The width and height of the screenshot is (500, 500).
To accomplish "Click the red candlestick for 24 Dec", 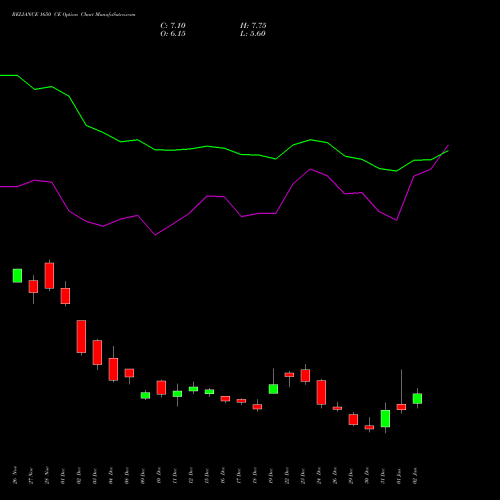I will click(x=321, y=392).
